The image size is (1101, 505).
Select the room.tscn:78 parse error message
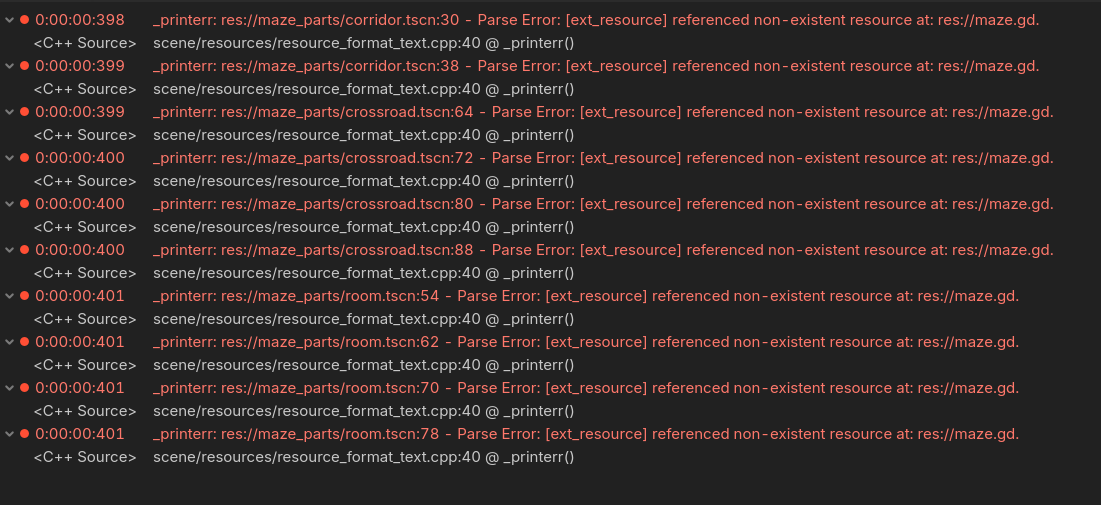click(586, 434)
